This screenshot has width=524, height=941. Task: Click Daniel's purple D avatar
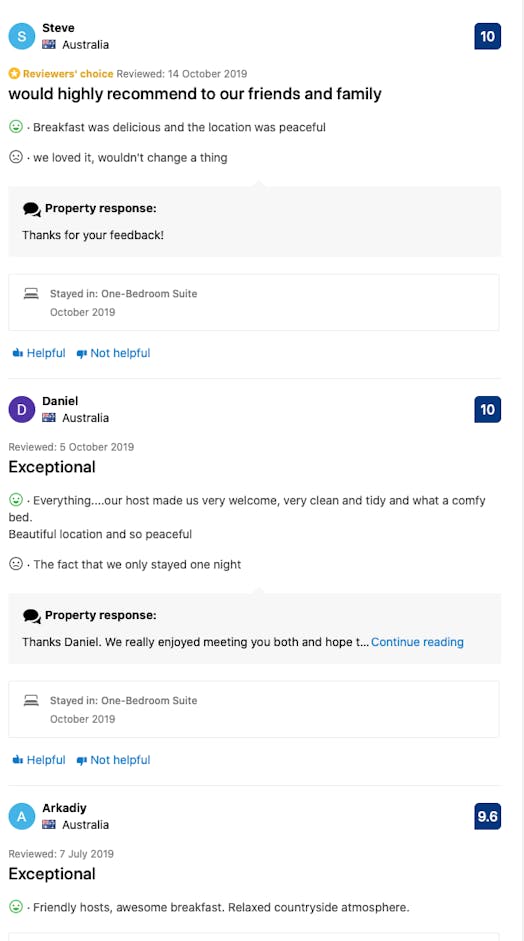click(22, 409)
